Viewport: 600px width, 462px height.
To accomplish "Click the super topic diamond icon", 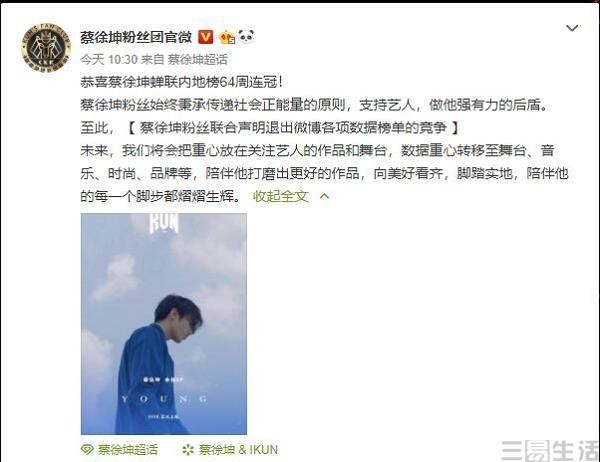I will pos(88,449).
